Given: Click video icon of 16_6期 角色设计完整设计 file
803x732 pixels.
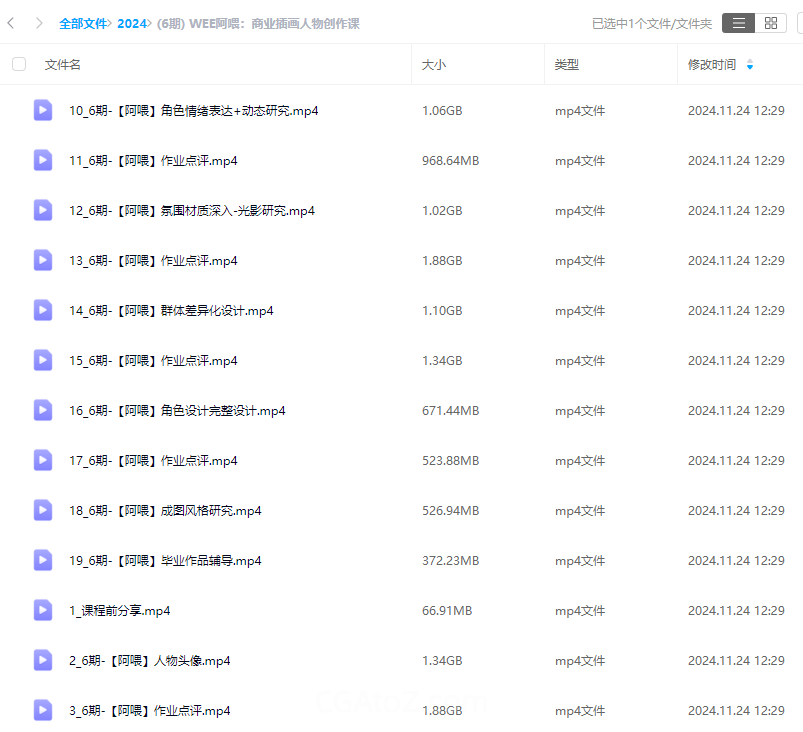Looking at the screenshot, I should tap(43, 410).
